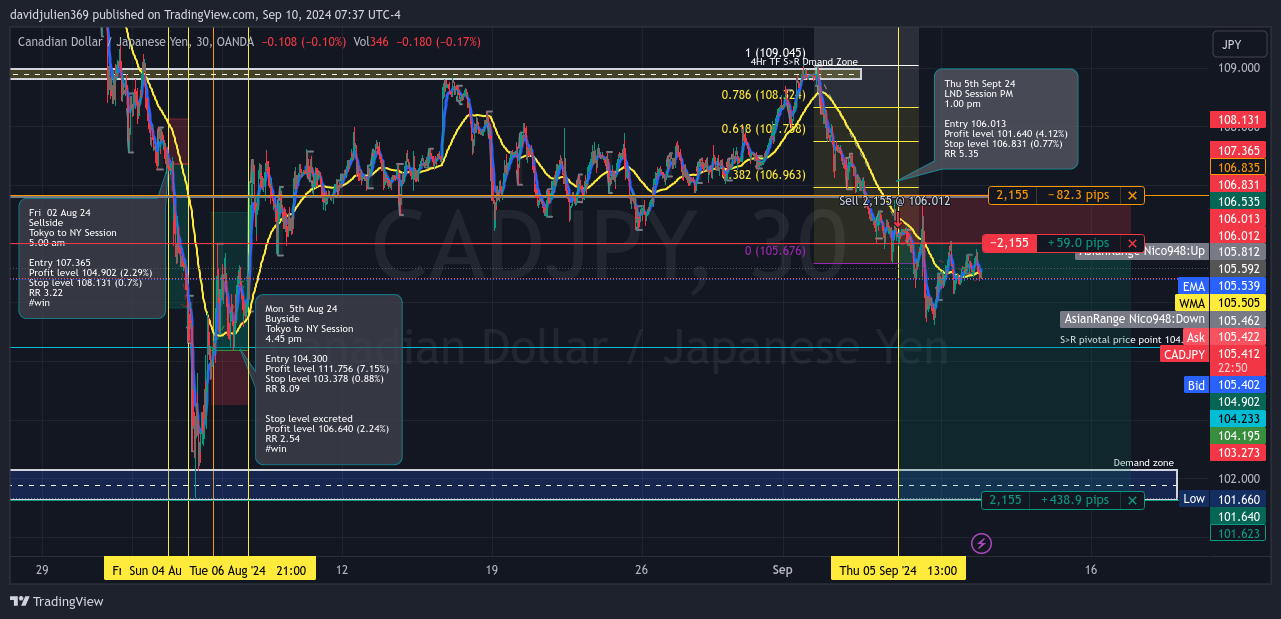Click the purple lightning bolt icon
This screenshot has height=619, width=1281.
pyautogui.click(x=982, y=543)
